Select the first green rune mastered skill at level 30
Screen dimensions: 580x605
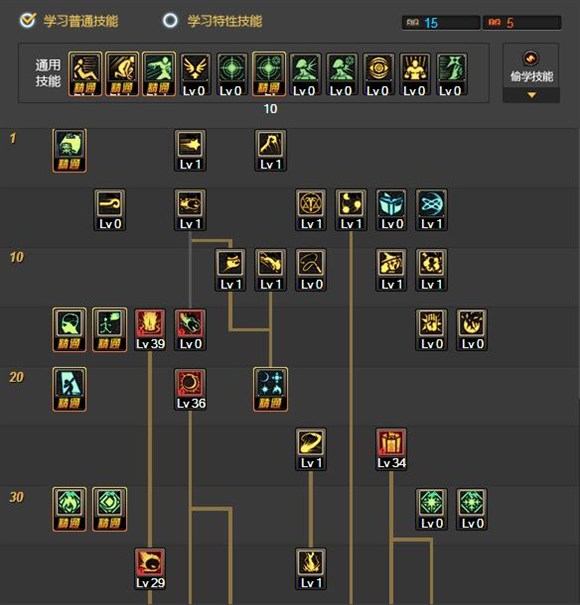(69, 509)
